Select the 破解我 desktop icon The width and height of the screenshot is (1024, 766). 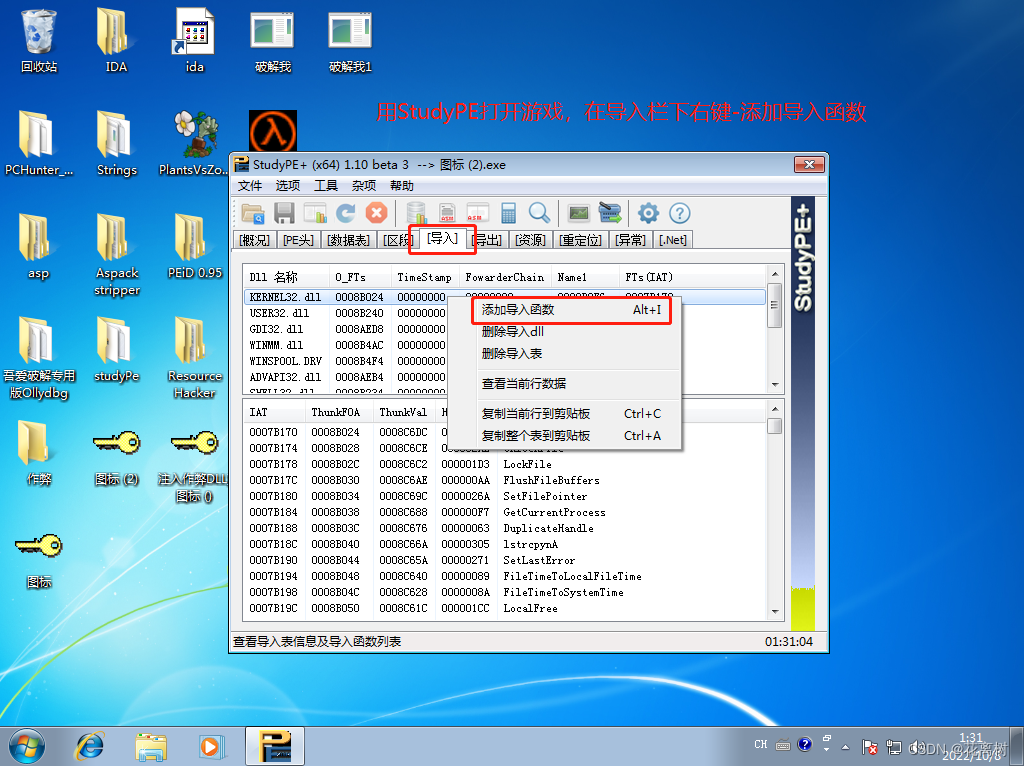(x=272, y=41)
